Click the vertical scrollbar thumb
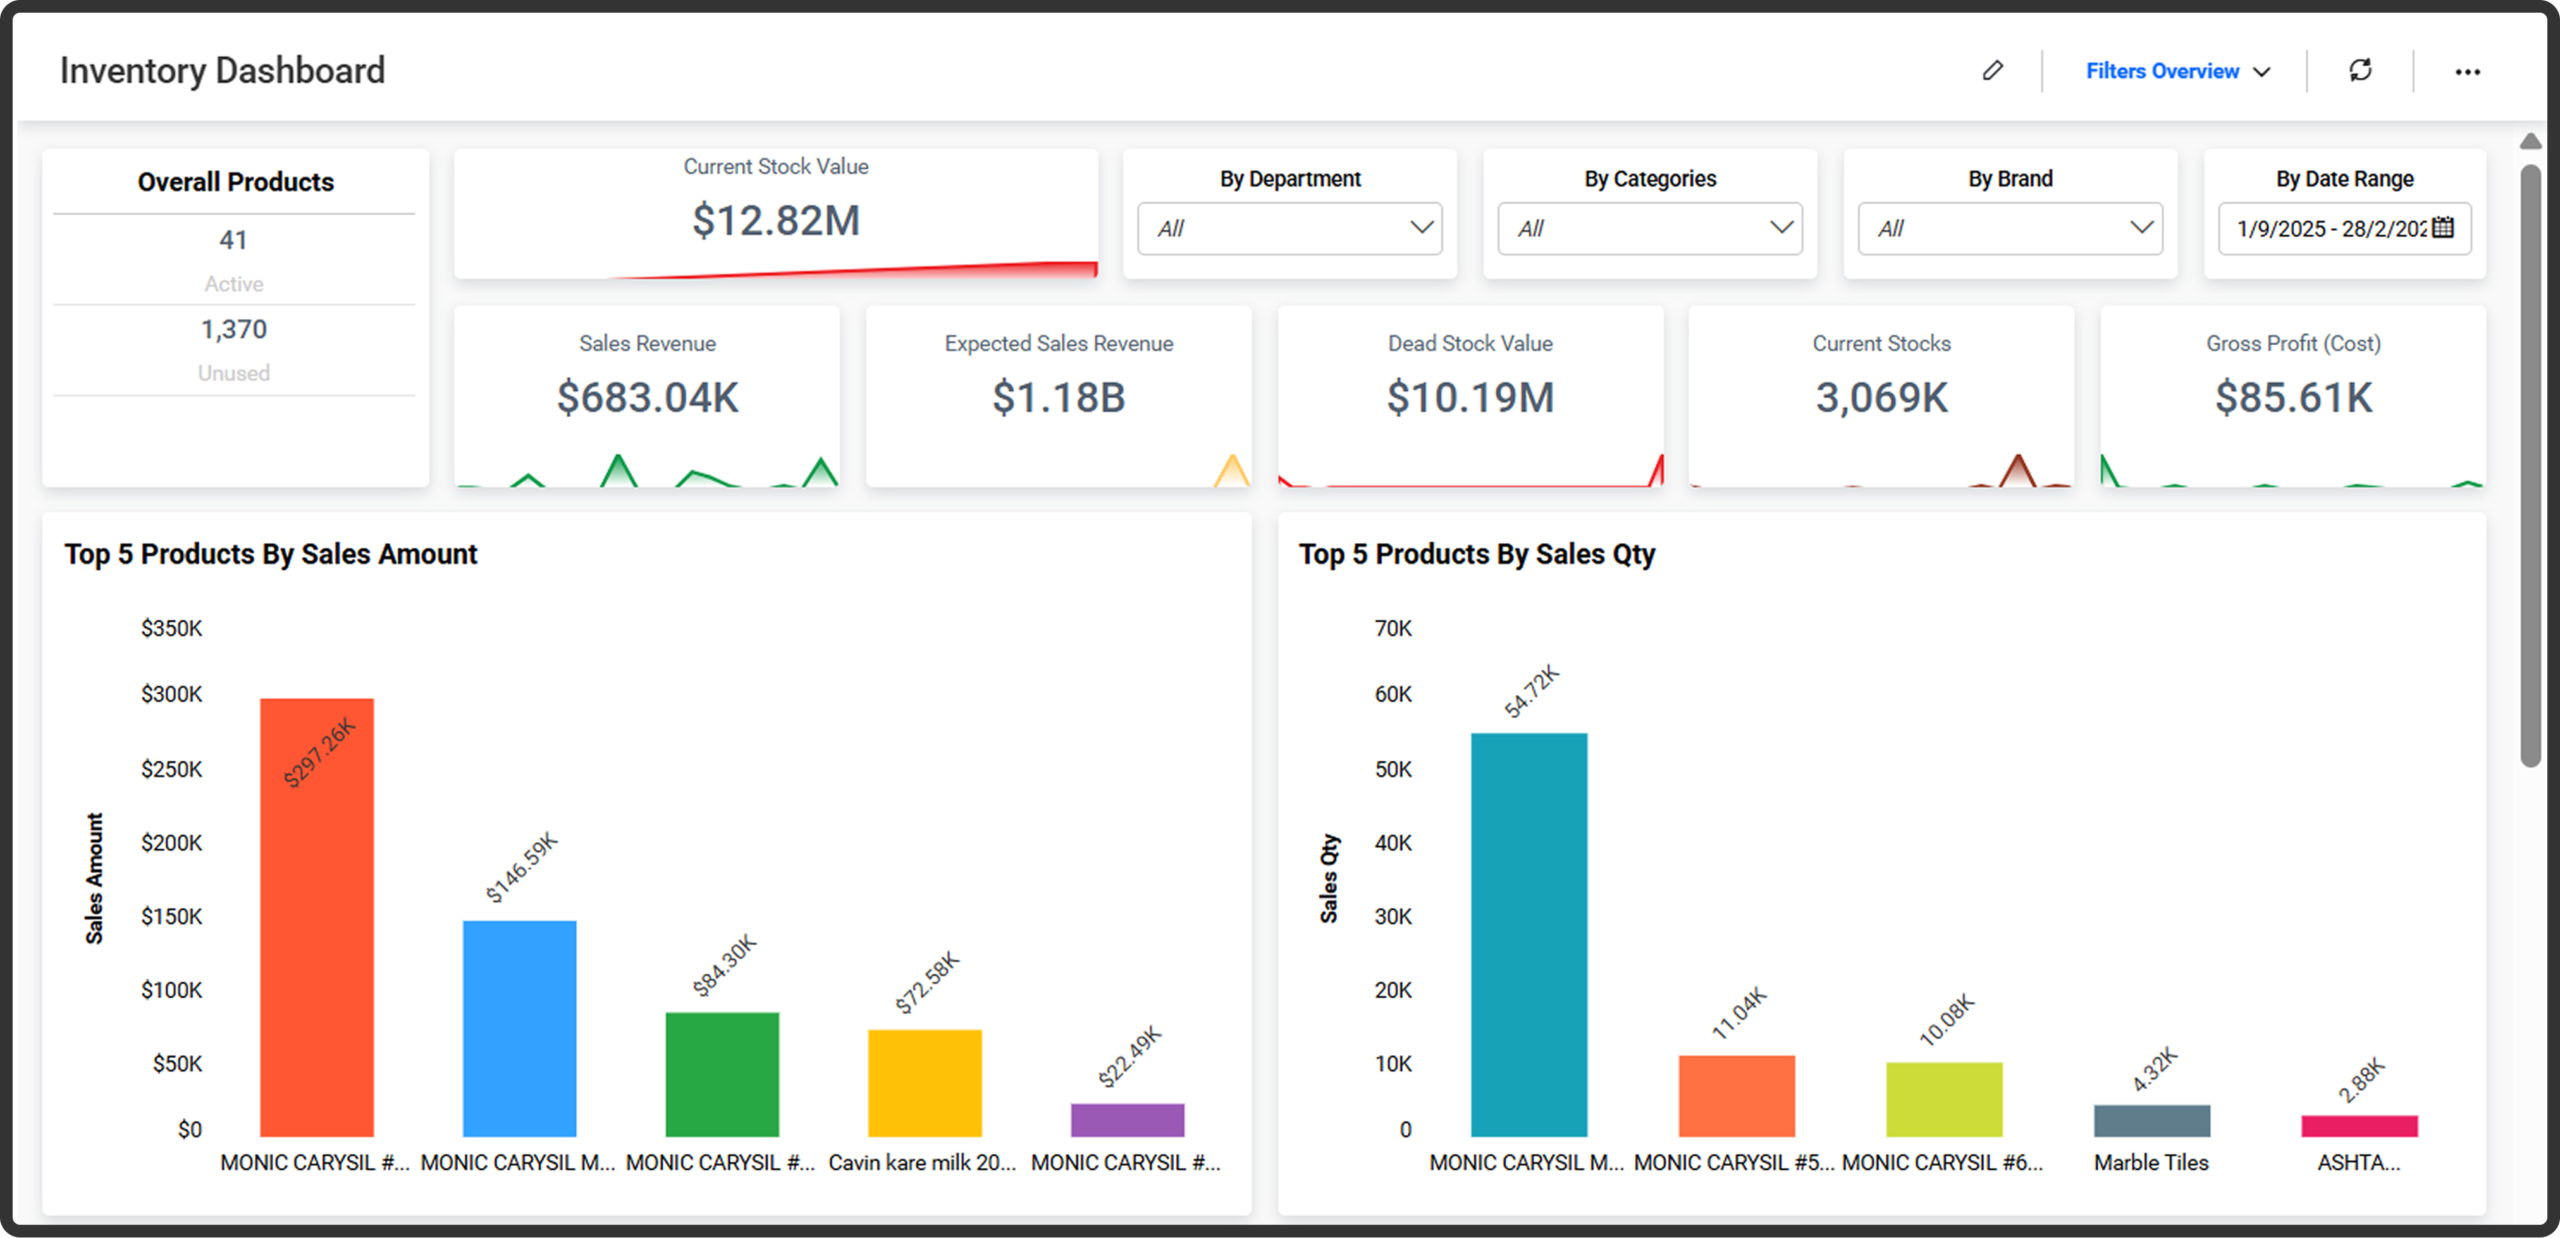 tap(2530, 465)
